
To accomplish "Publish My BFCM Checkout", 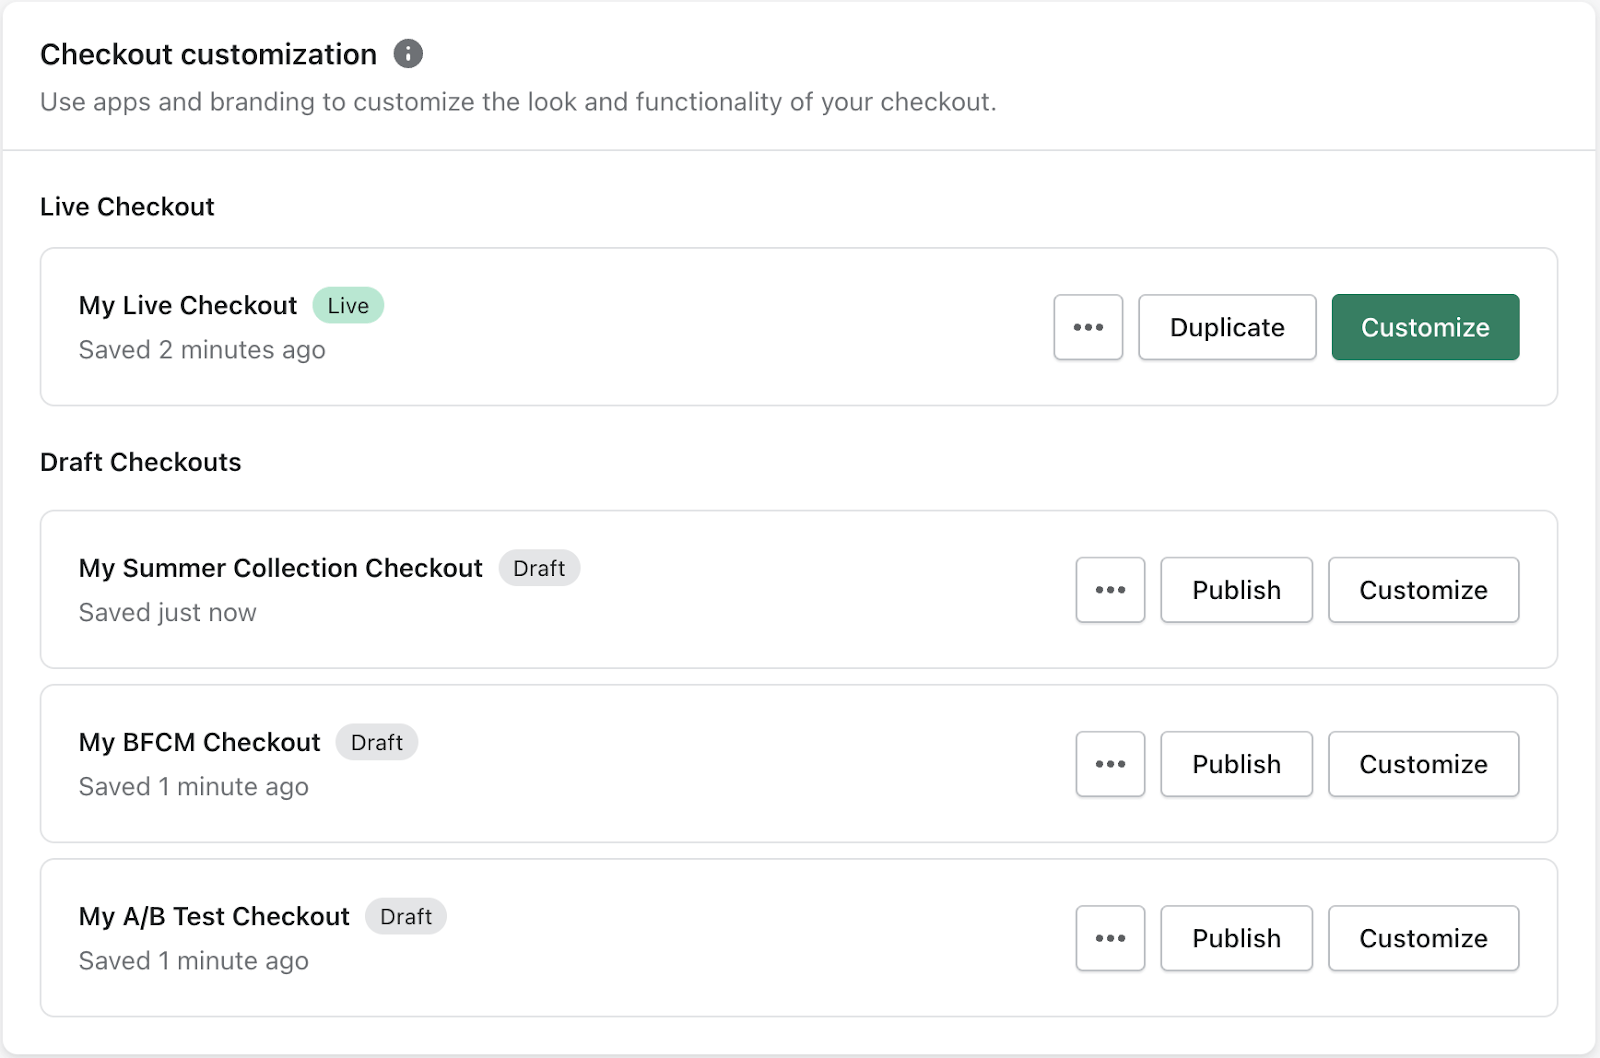I will click(1236, 764).
